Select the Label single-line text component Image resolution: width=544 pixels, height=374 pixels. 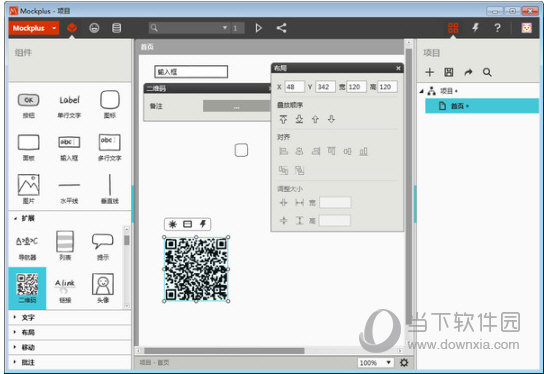(x=69, y=105)
